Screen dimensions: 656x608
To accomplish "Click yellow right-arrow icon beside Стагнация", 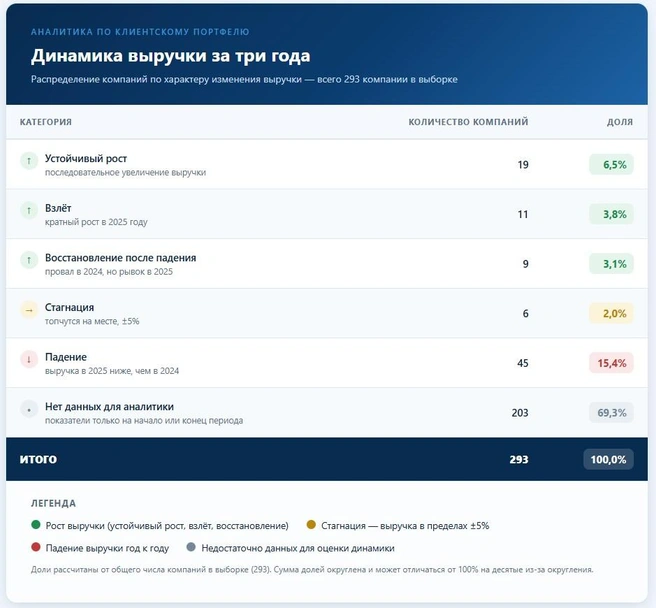I will (x=29, y=310).
